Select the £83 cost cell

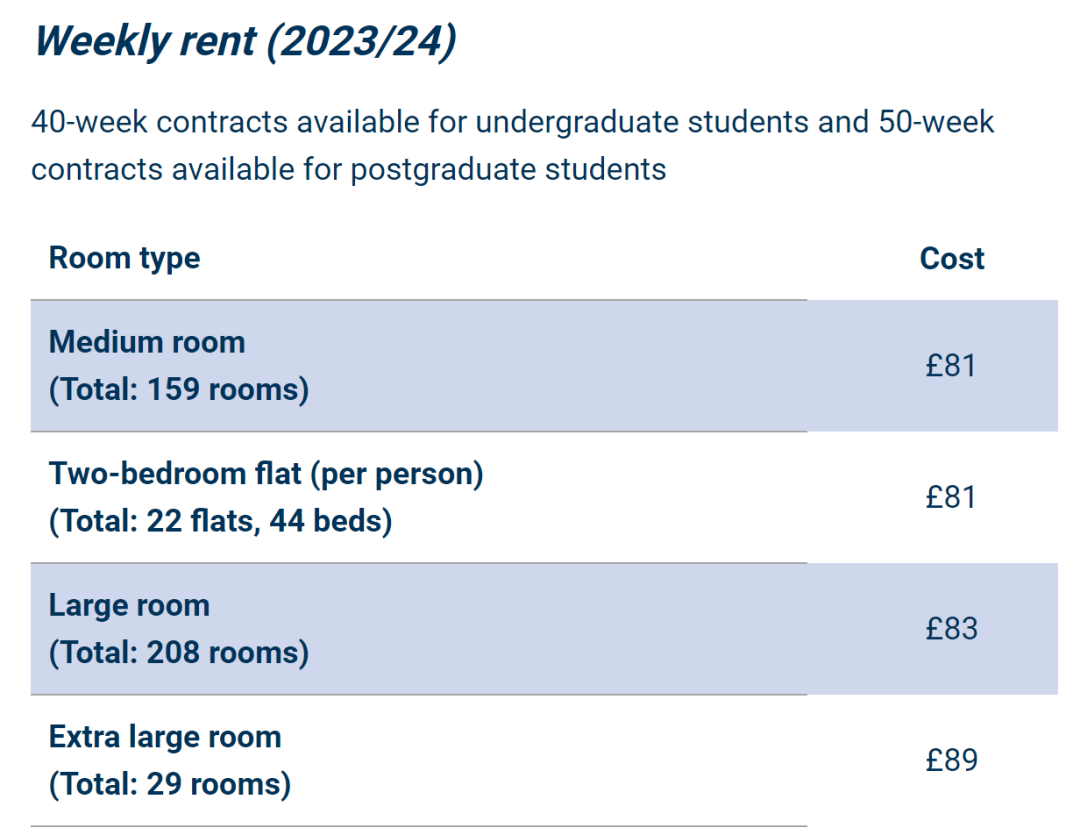click(x=952, y=629)
